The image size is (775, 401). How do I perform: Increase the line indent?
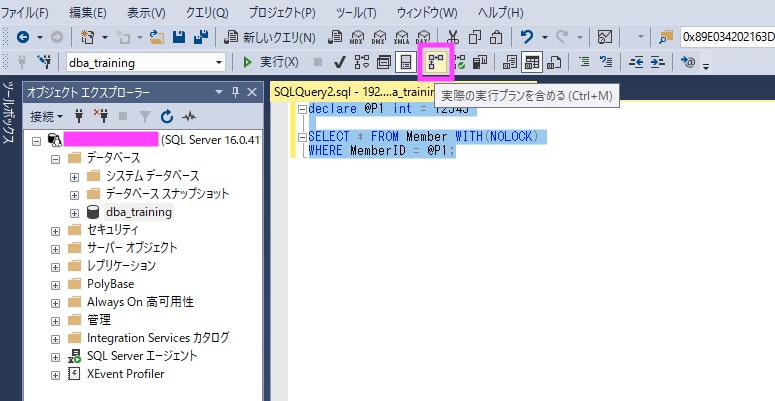click(x=657, y=62)
